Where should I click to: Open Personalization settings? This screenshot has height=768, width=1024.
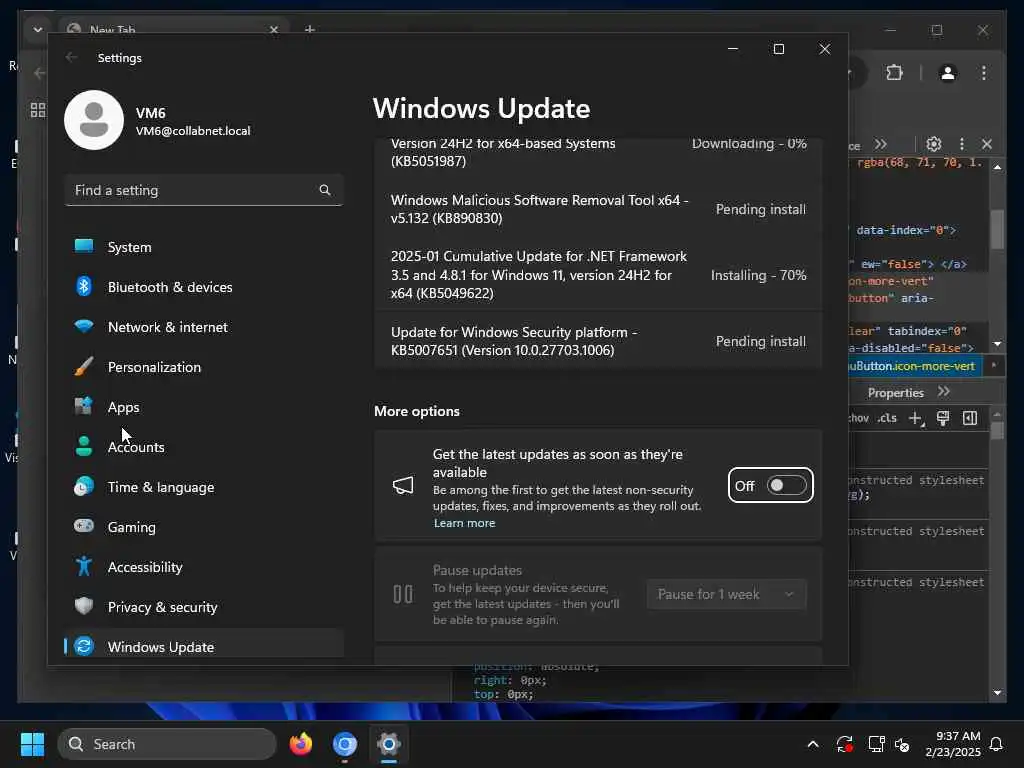204,367
